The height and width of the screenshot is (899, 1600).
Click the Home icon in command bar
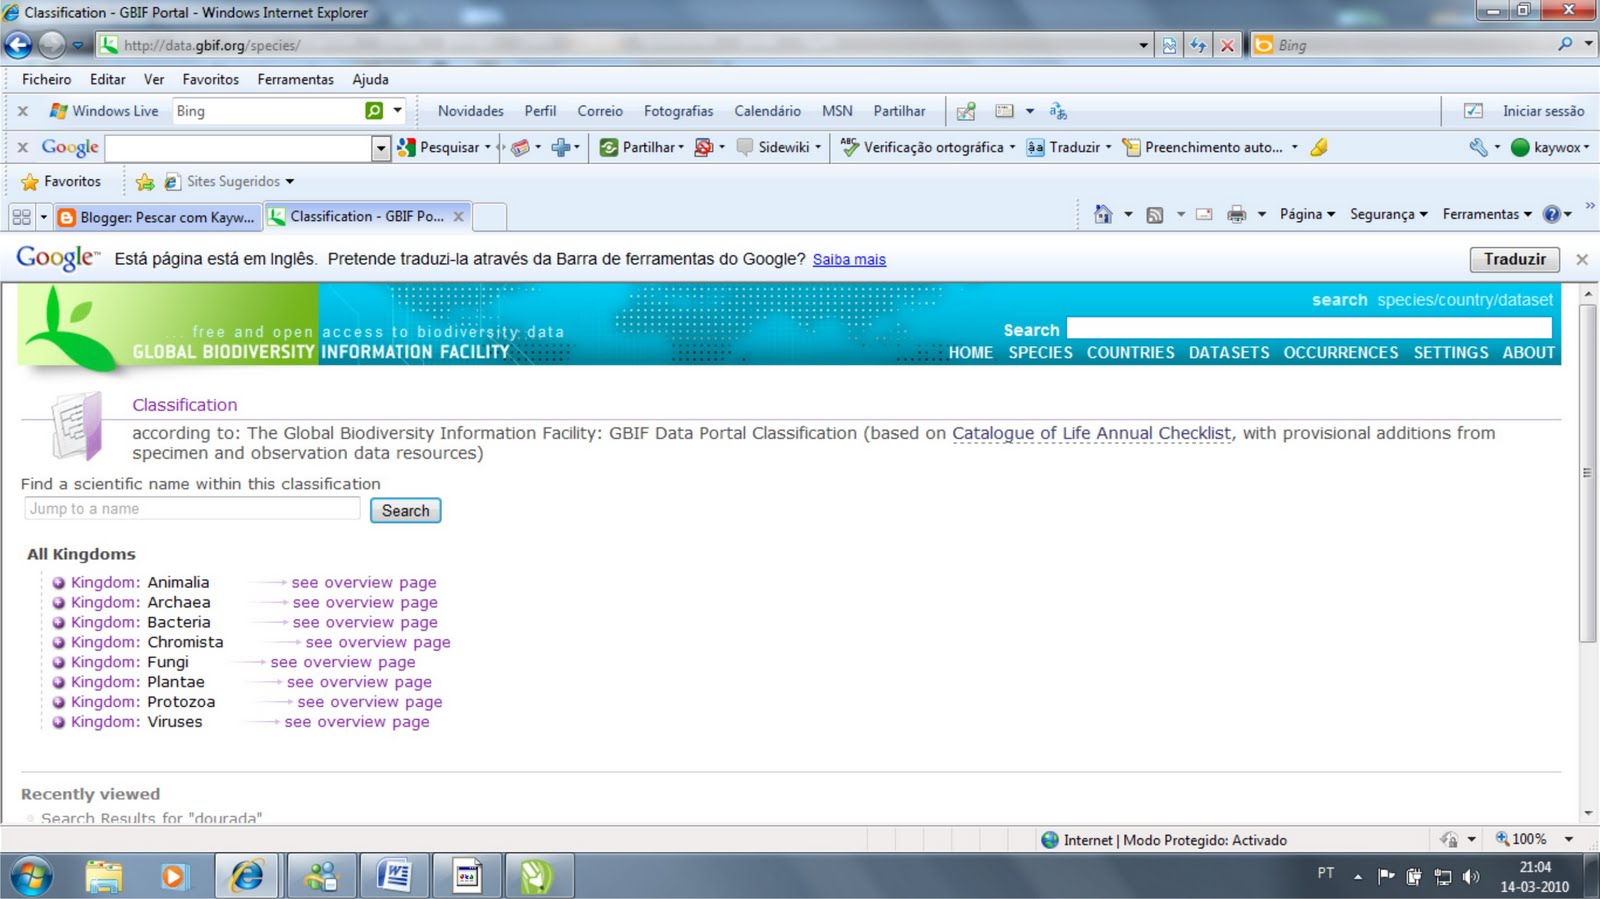(1103, 214)
